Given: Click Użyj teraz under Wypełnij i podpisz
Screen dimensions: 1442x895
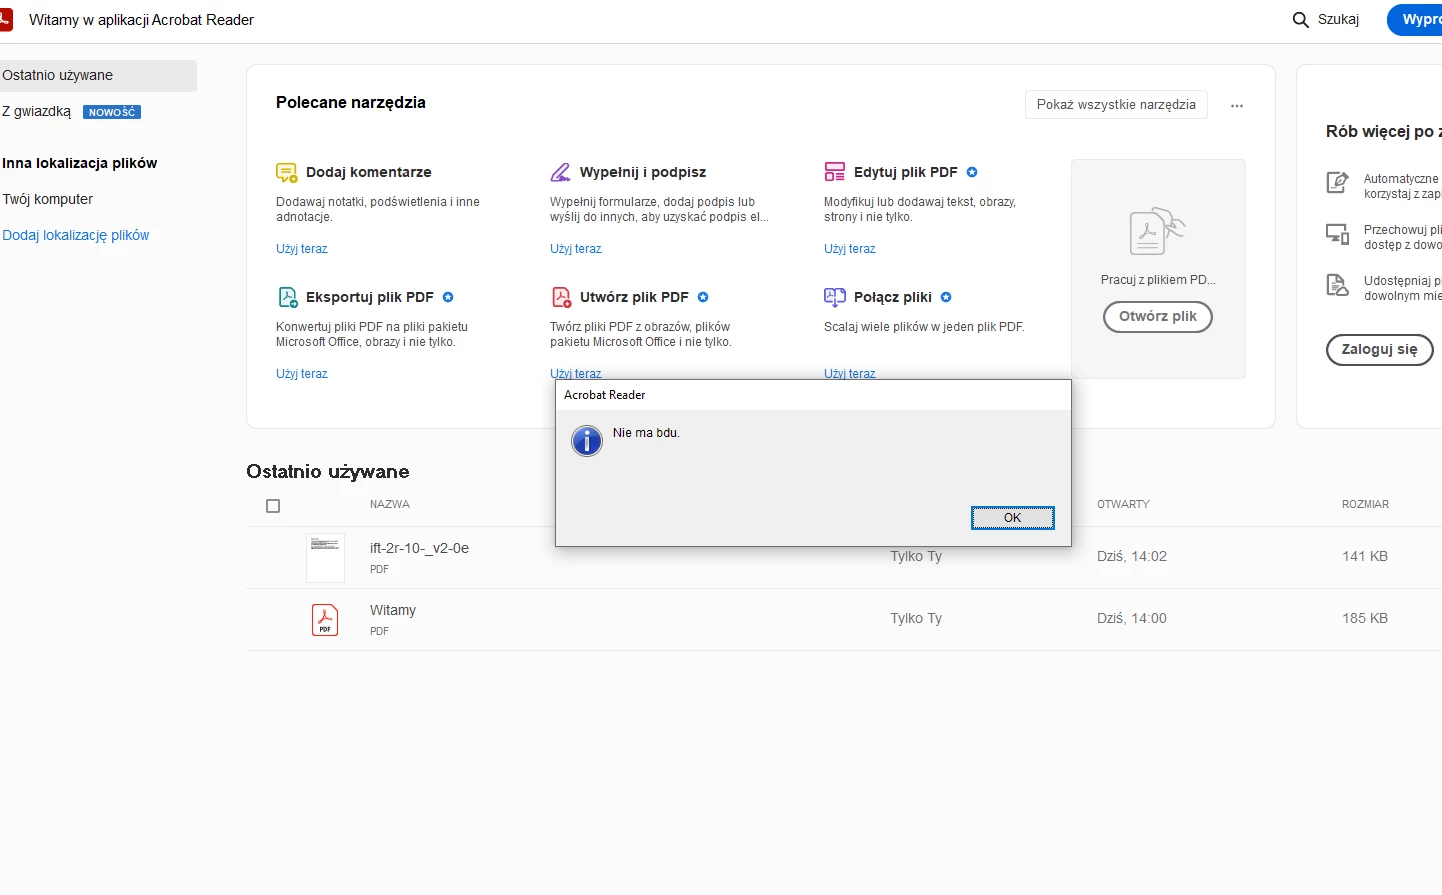Looking at the screenshot, I should (576, 249).
